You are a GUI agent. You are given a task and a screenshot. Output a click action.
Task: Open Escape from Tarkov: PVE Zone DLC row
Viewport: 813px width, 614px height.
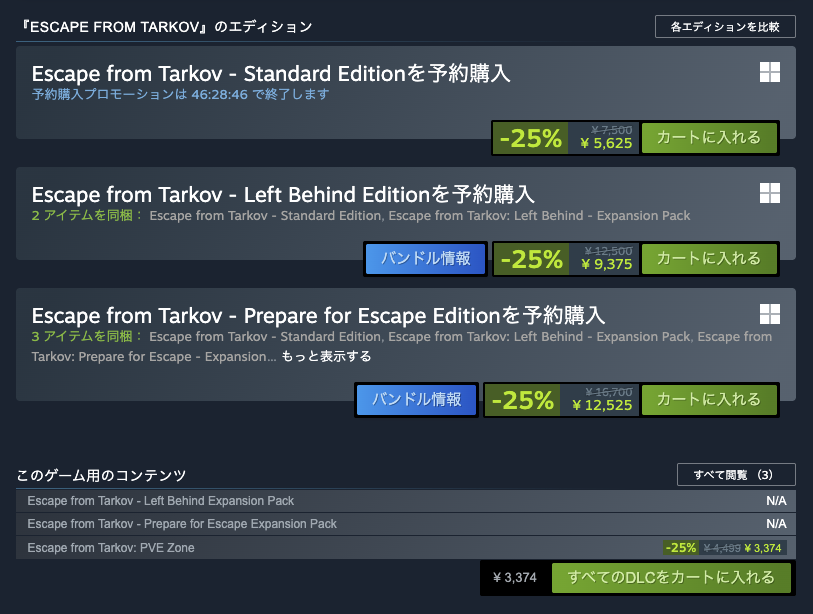[111, 548]
